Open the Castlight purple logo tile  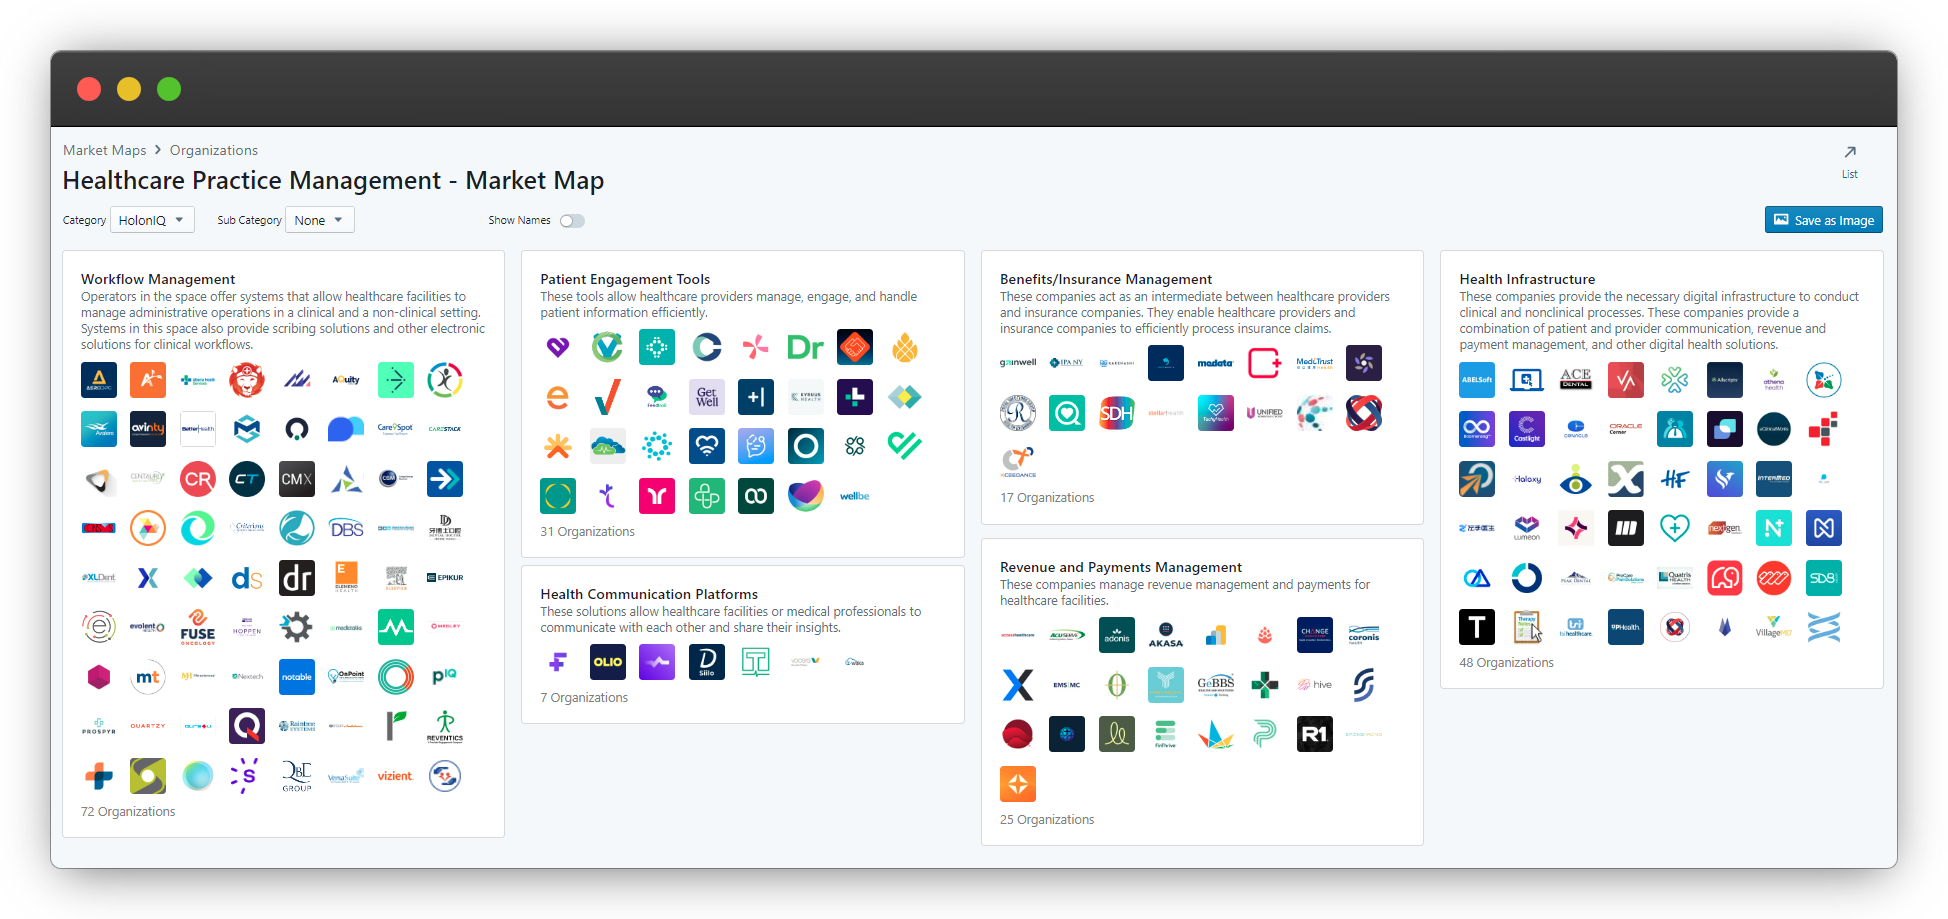tap(1527, 429)
